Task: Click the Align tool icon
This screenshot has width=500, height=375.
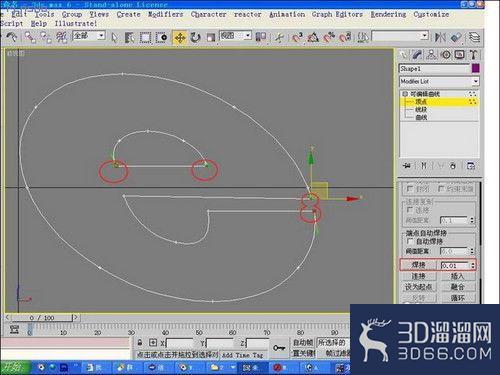Action: (x=456, y=37)
